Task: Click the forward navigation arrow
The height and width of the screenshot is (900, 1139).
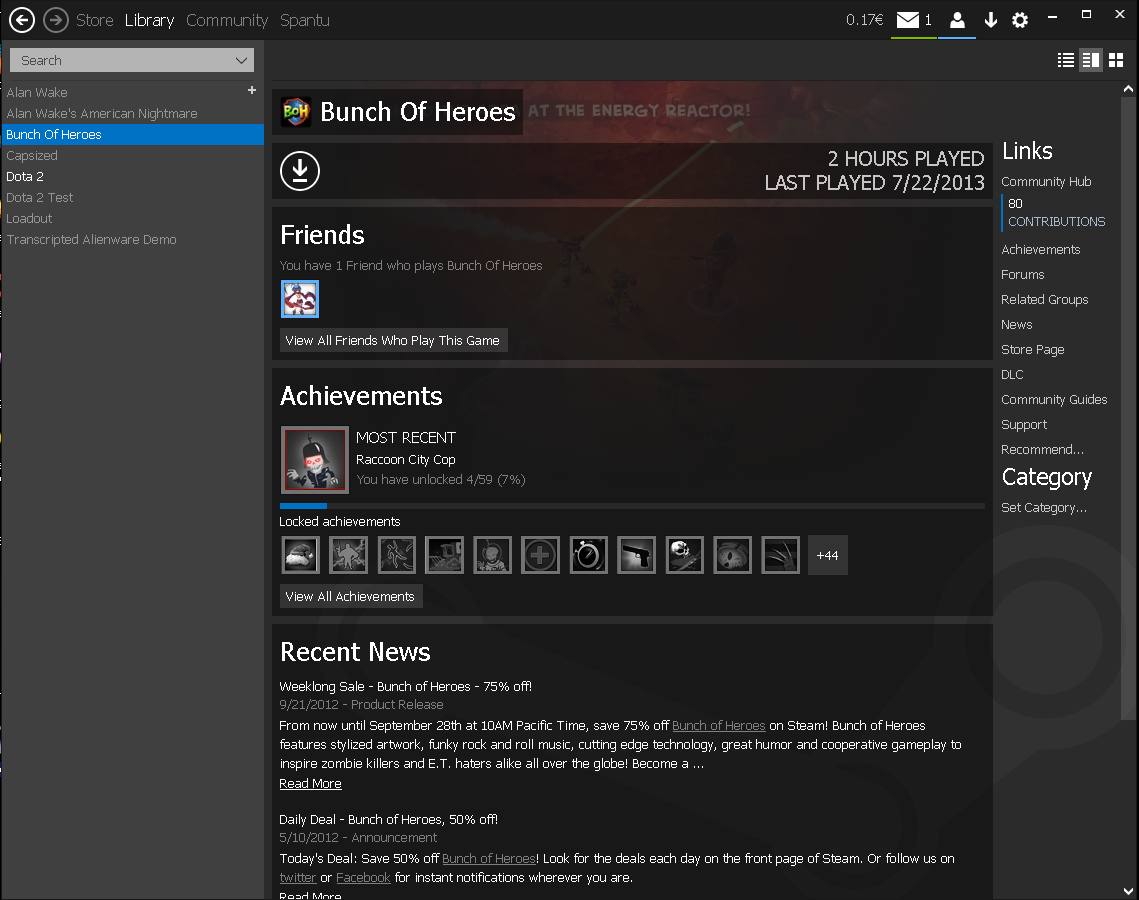Action: (x=56, y=20)
